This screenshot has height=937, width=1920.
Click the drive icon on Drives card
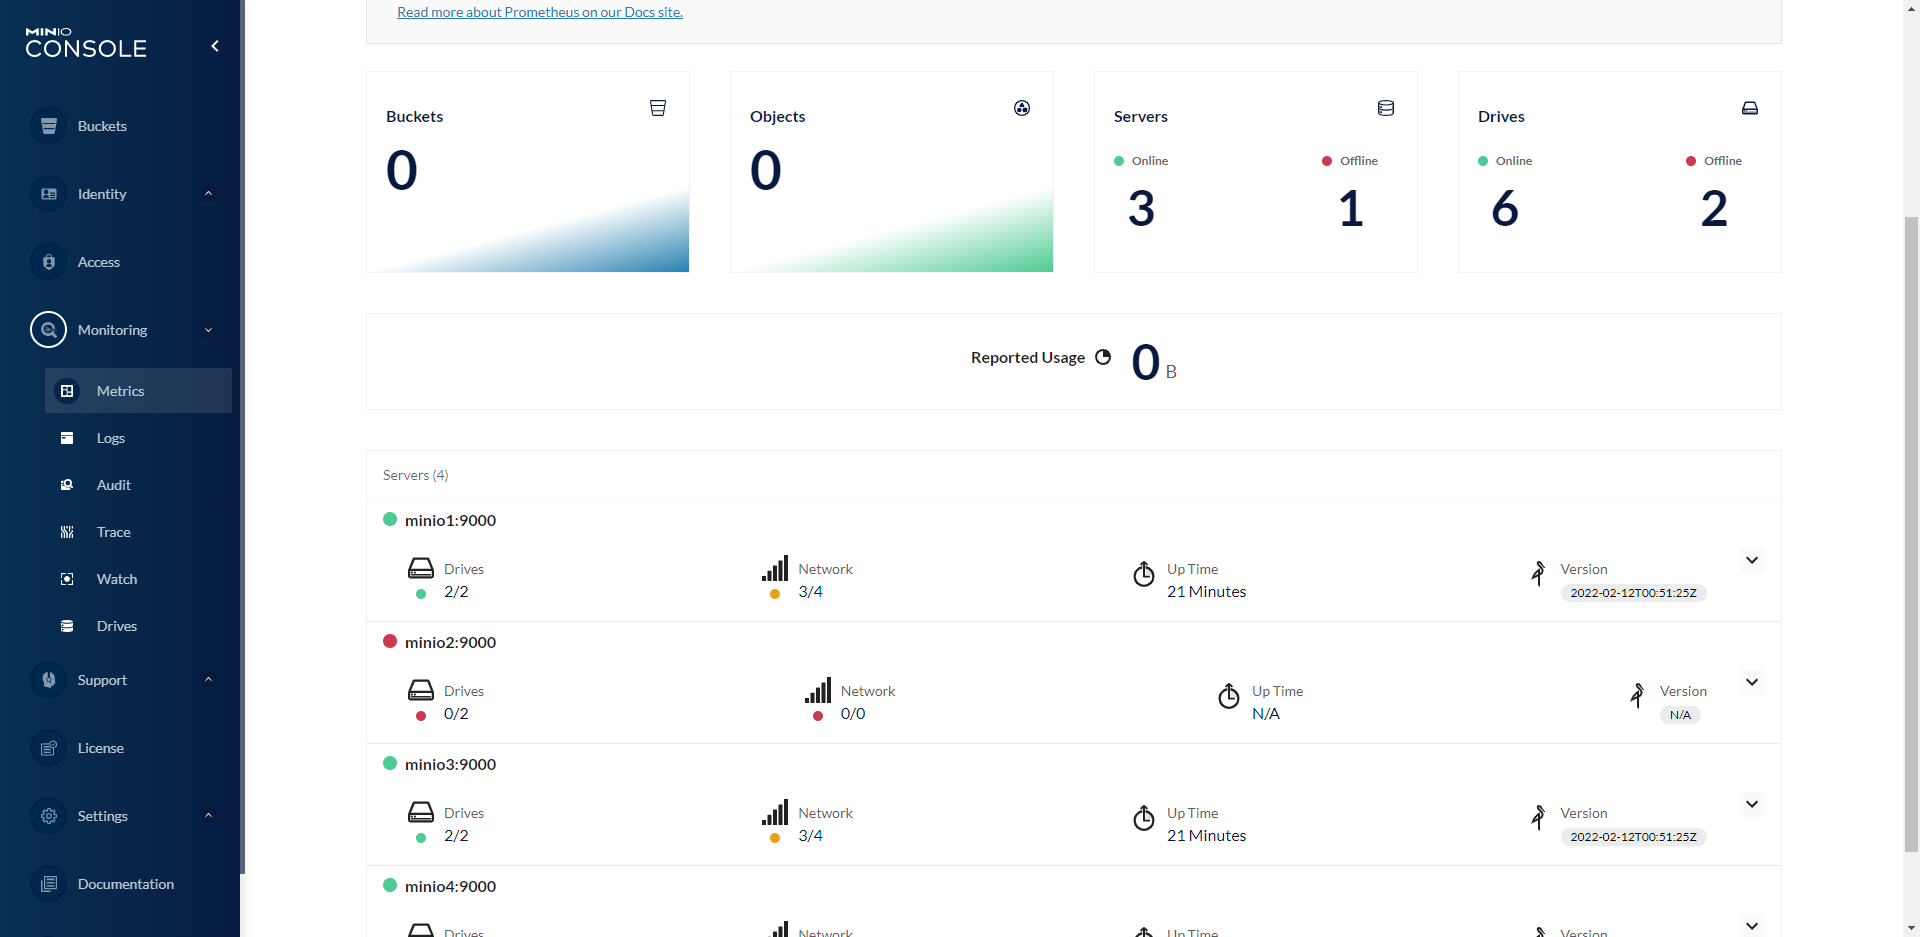(1750, 108)
